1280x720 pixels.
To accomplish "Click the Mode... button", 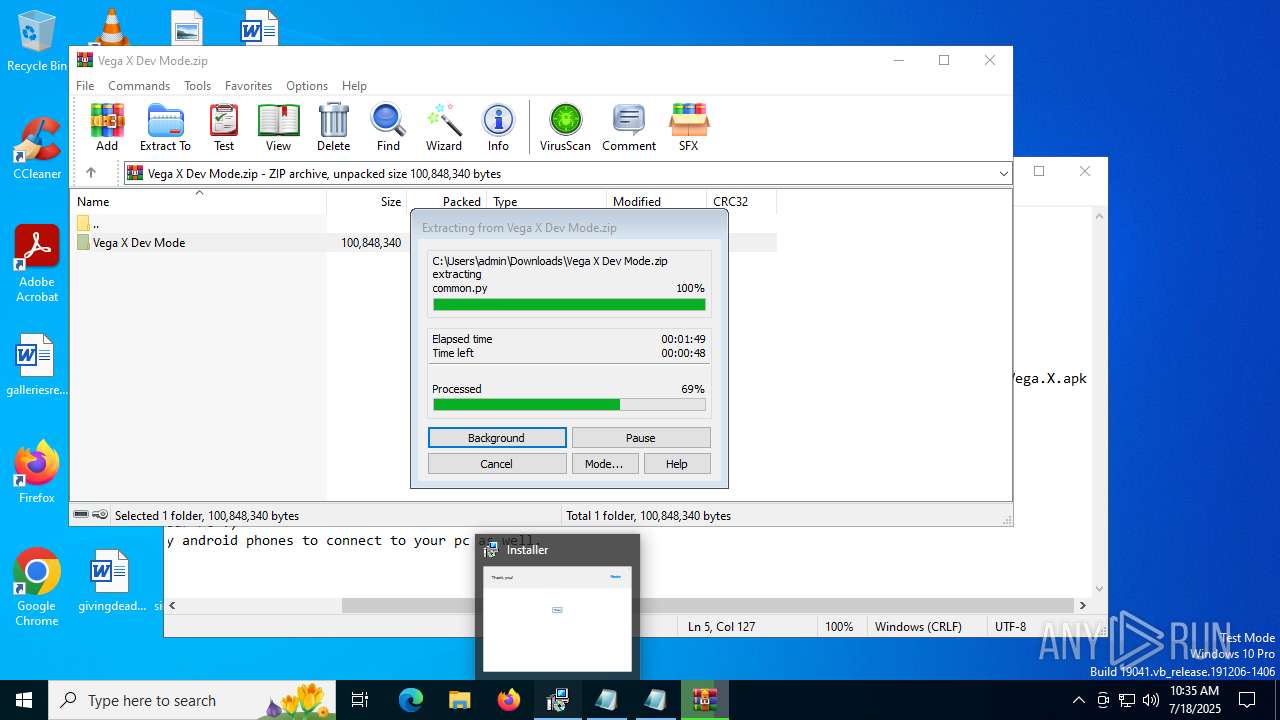I will point(604,464).
